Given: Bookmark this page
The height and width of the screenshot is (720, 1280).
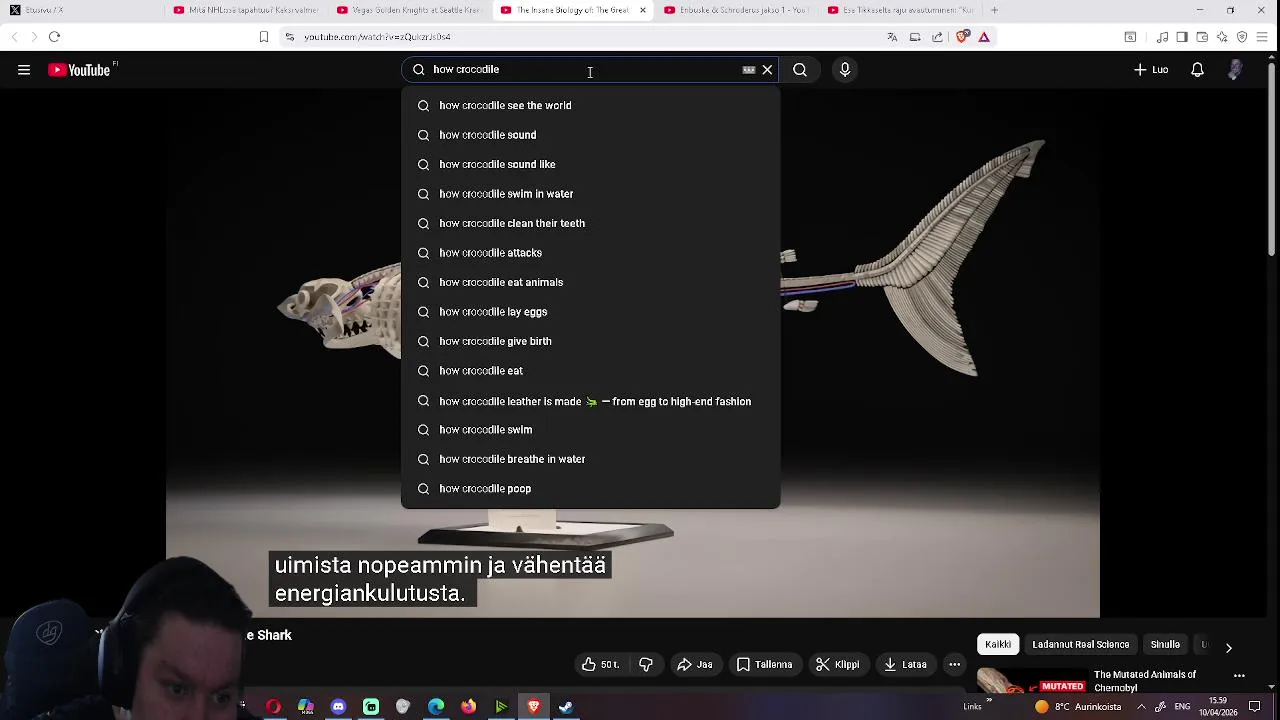Looking at the screenshot, I should click(x=264, y=37).
